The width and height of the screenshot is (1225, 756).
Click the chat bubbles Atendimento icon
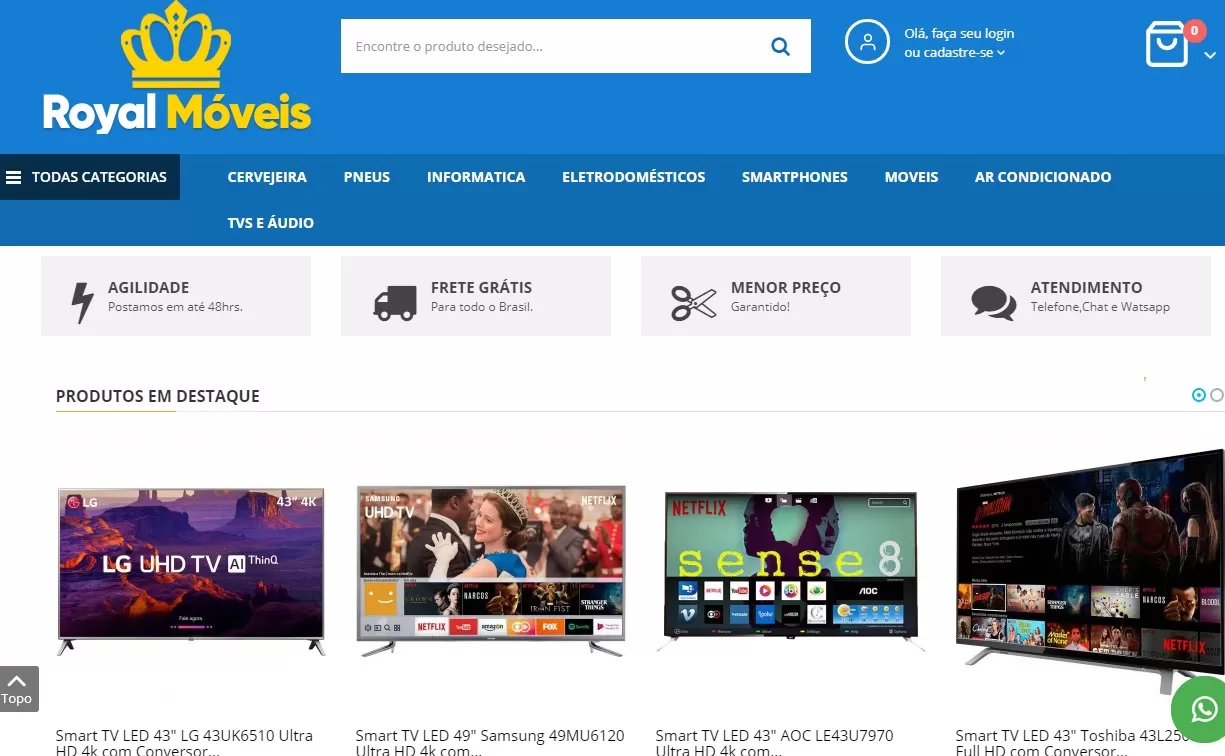click(x=994, y=303)
